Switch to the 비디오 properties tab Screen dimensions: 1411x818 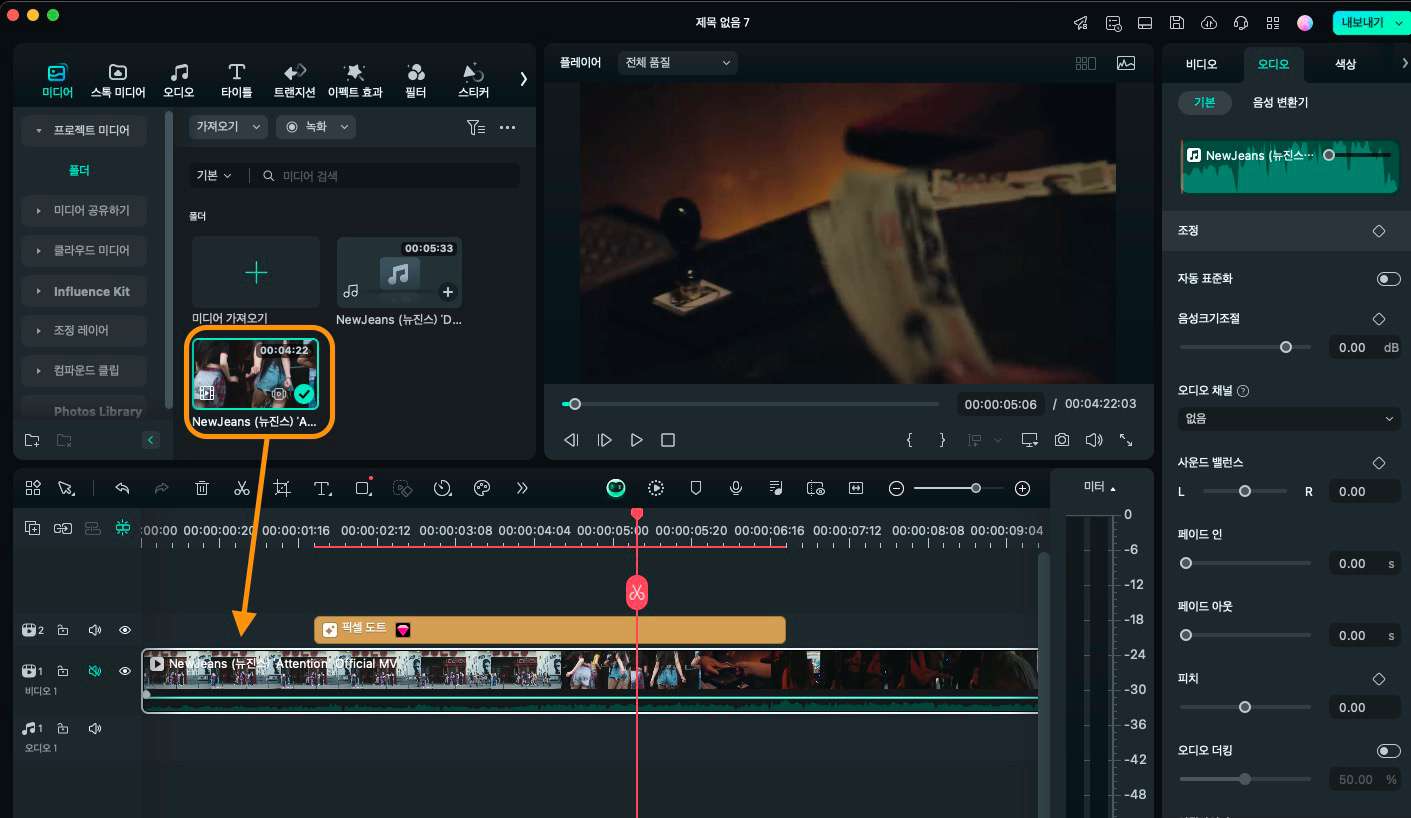point(1201,64)
